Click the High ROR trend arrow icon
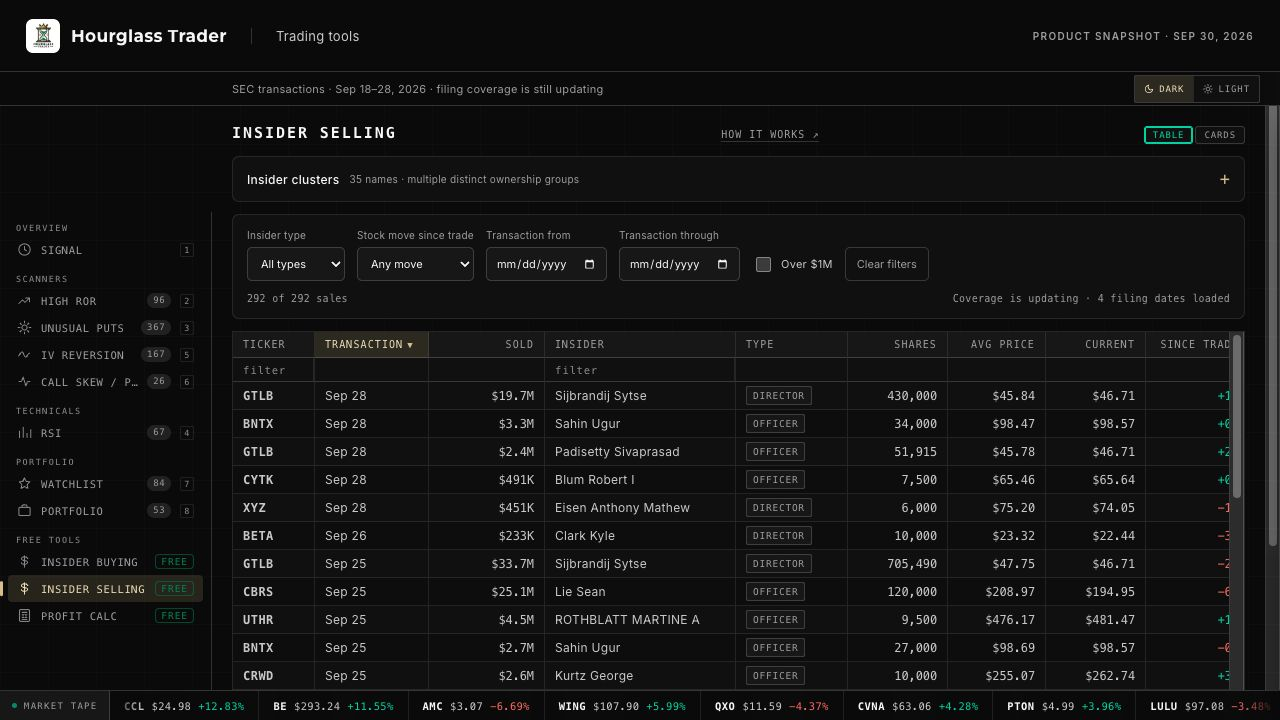 click(x=24, y=301)
